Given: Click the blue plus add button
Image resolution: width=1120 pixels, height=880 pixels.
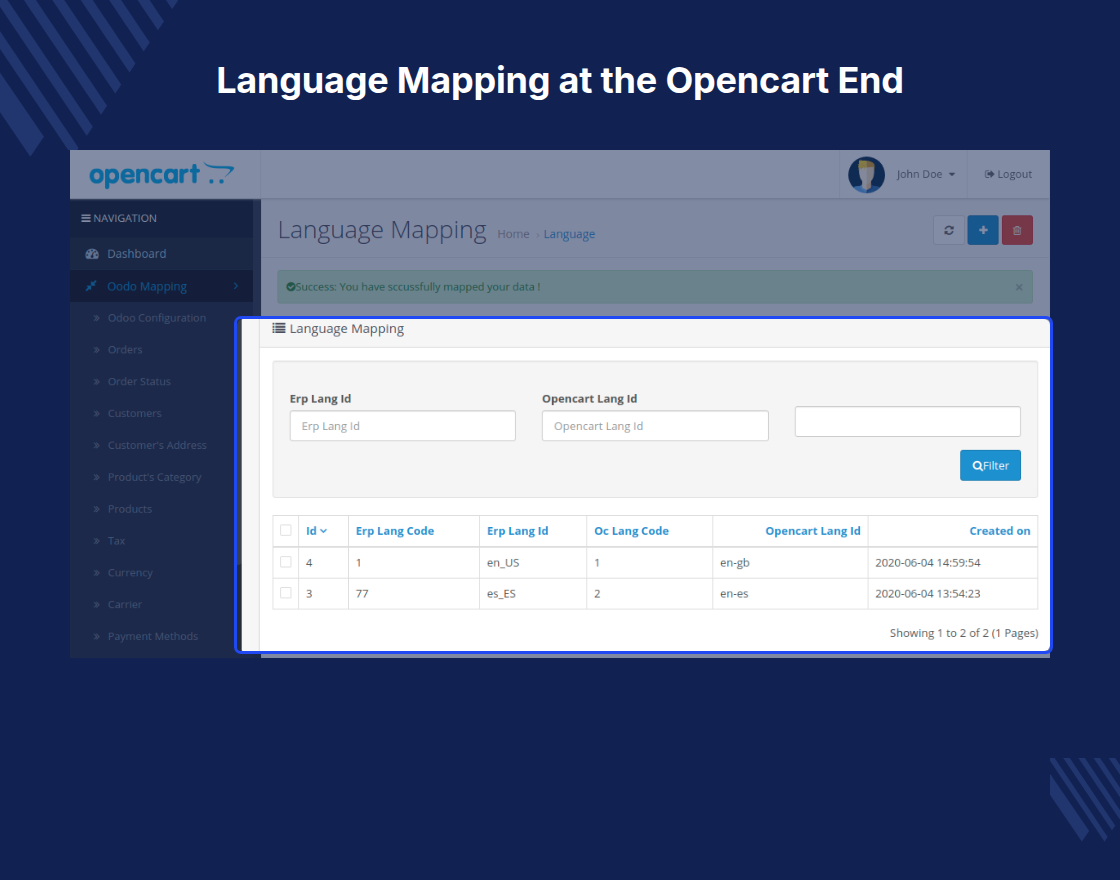Looking at the screenshot, I should click(x=983, y=230).
